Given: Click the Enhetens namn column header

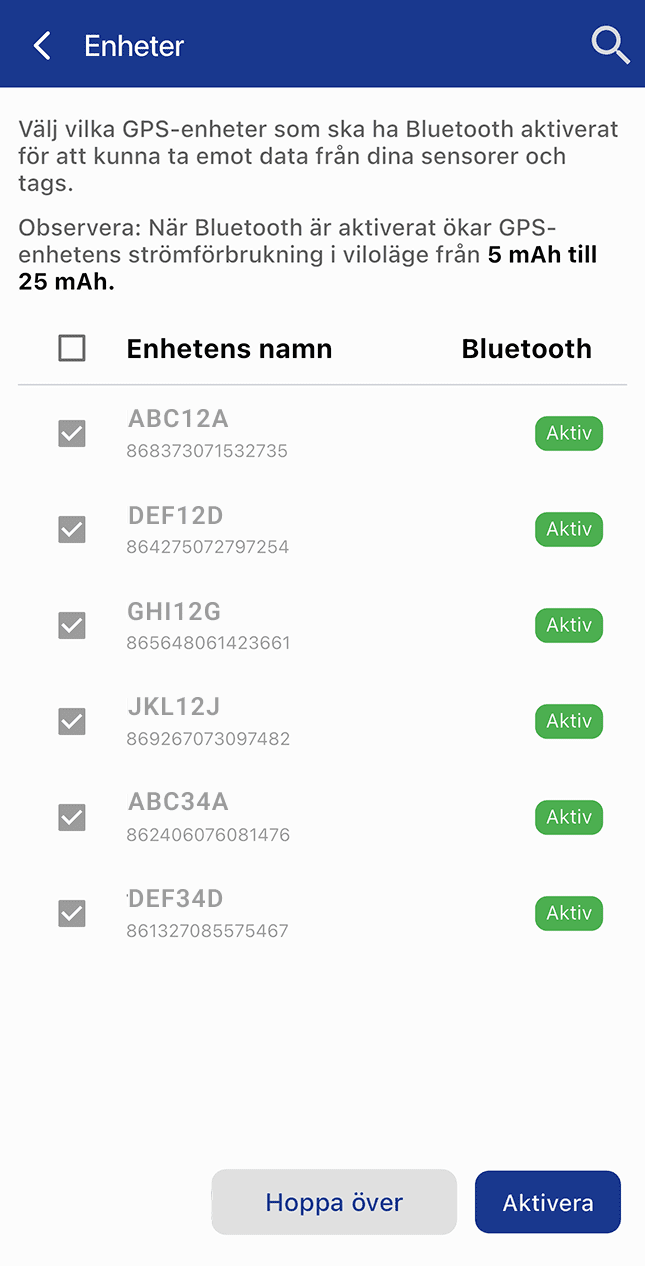Looking at the screenshot, I should pos(229,349).
